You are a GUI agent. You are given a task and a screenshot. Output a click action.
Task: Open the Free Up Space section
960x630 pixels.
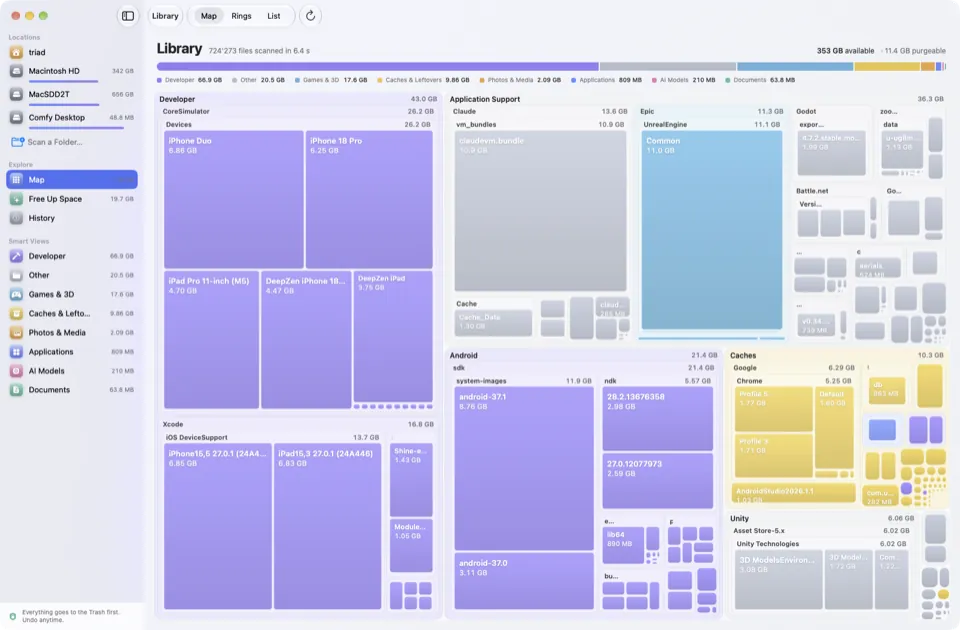pyautogui.click(x=72, y=199)
